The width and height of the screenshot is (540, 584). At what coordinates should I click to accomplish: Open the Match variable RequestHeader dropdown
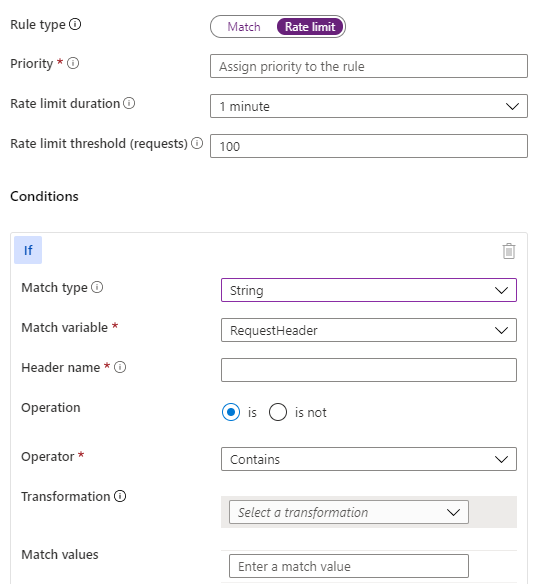click(x=369, y=330)
